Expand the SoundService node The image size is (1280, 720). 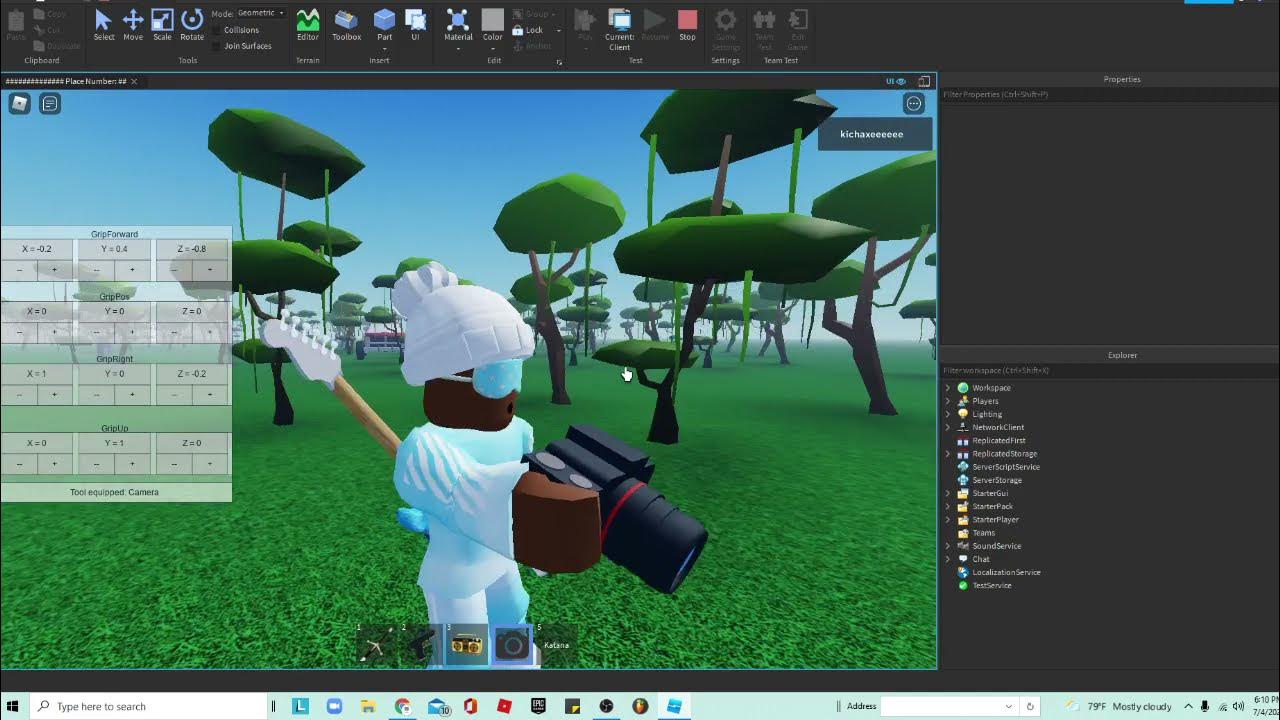coord(948,546)
